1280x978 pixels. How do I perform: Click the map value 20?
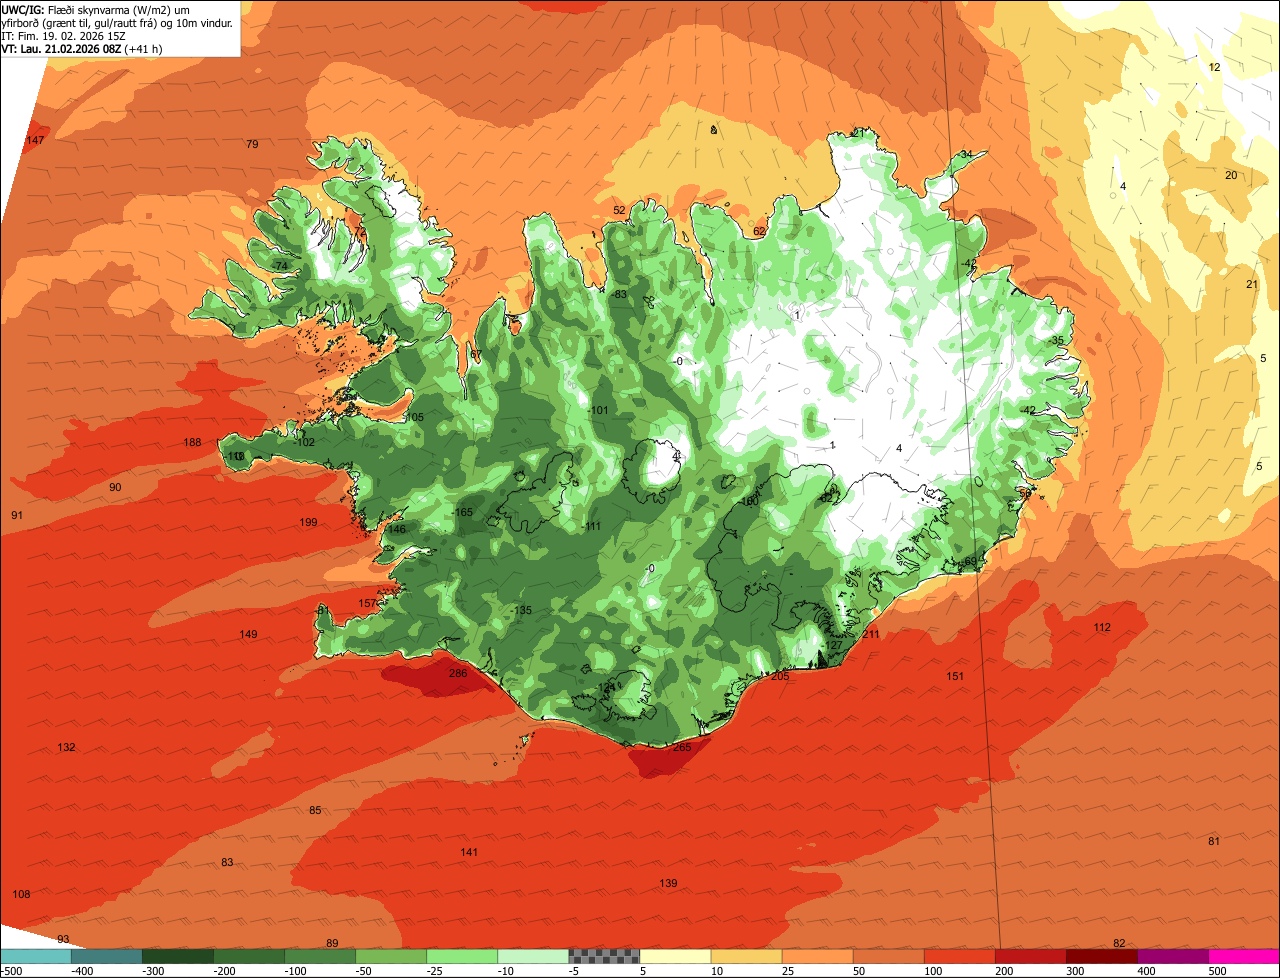pyautogui.click(x=1231, y=175)
